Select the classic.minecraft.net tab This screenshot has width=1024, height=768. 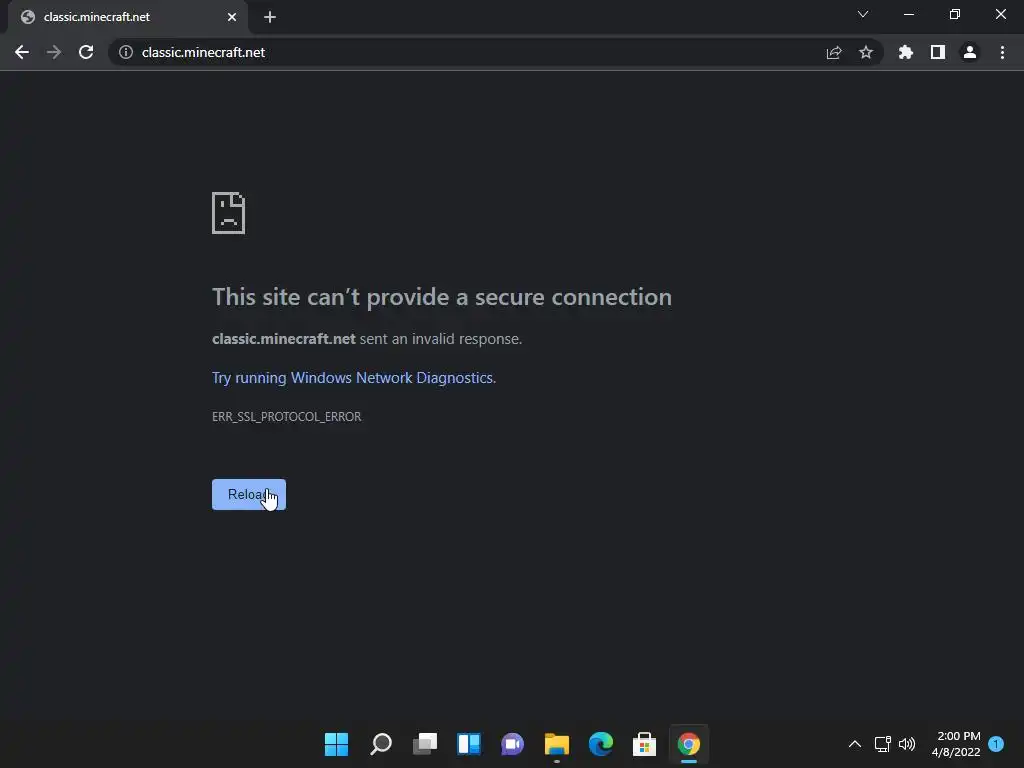(x=127, y=17)
